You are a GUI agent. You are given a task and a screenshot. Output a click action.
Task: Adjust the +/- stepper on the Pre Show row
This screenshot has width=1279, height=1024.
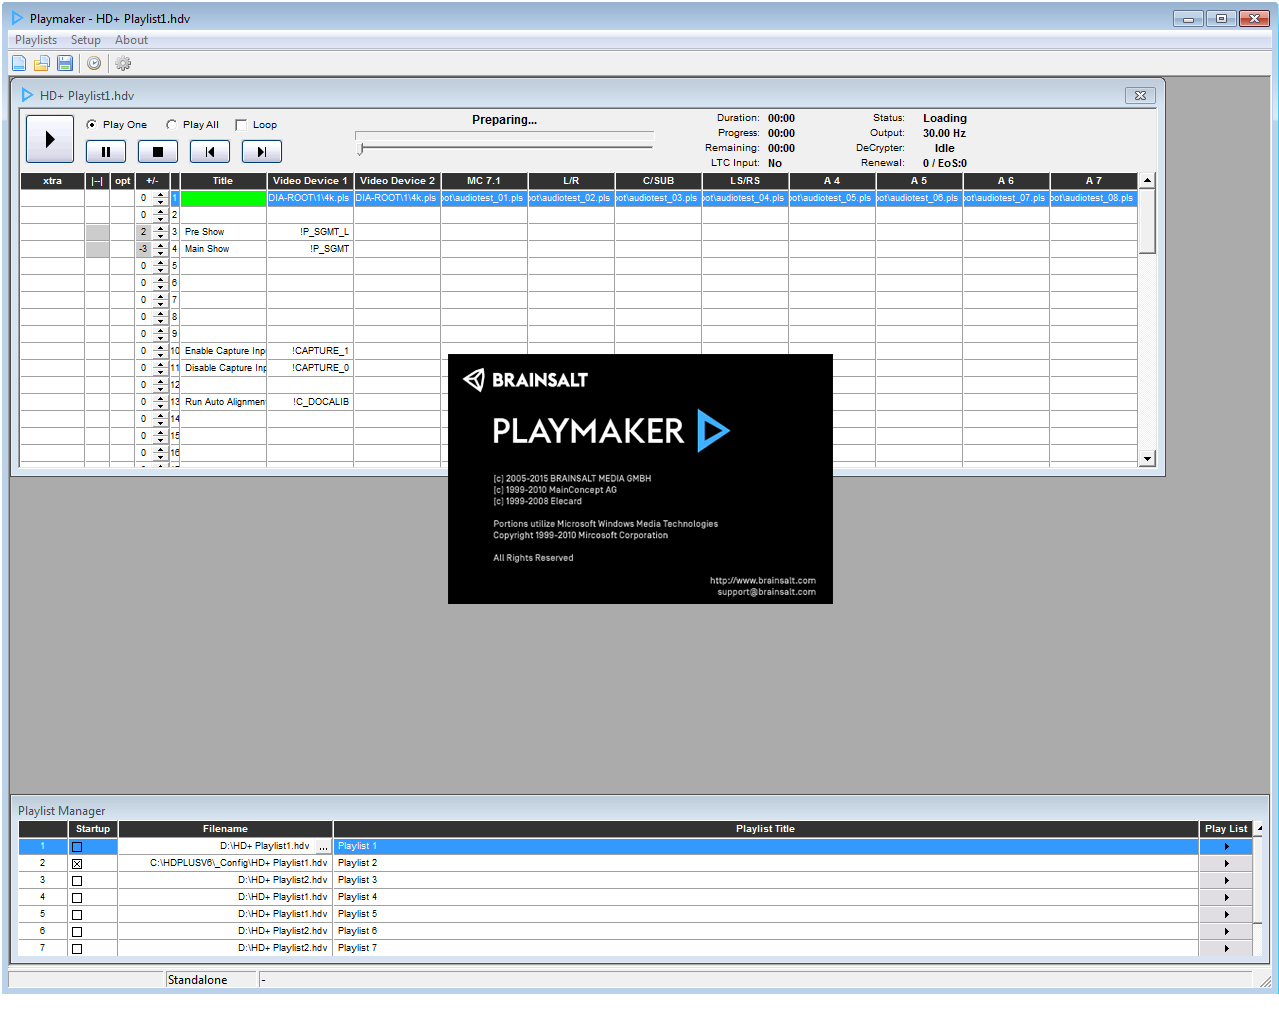pyautogui.click(x=160, y=232)
